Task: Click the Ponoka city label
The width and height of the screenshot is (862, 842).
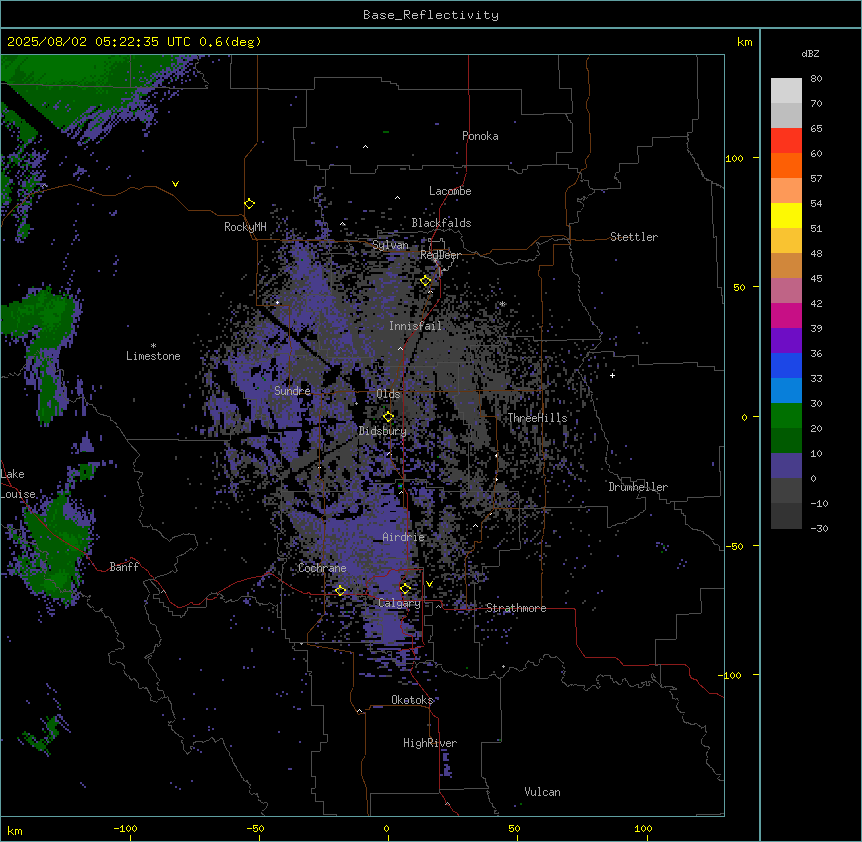Action: pos(480,136)
